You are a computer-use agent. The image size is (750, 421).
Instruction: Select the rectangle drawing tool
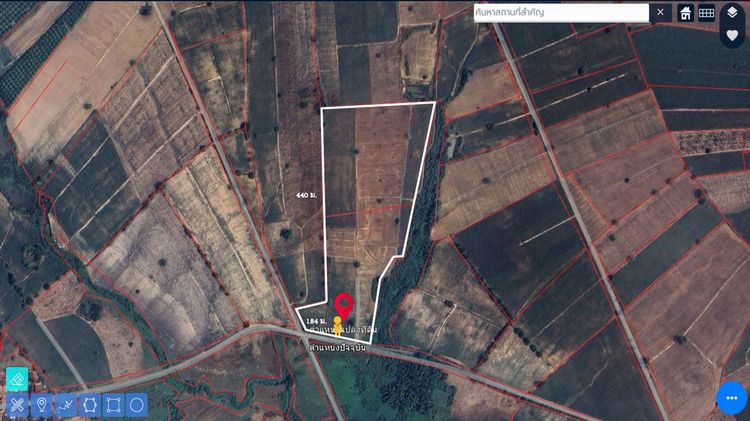113,405
